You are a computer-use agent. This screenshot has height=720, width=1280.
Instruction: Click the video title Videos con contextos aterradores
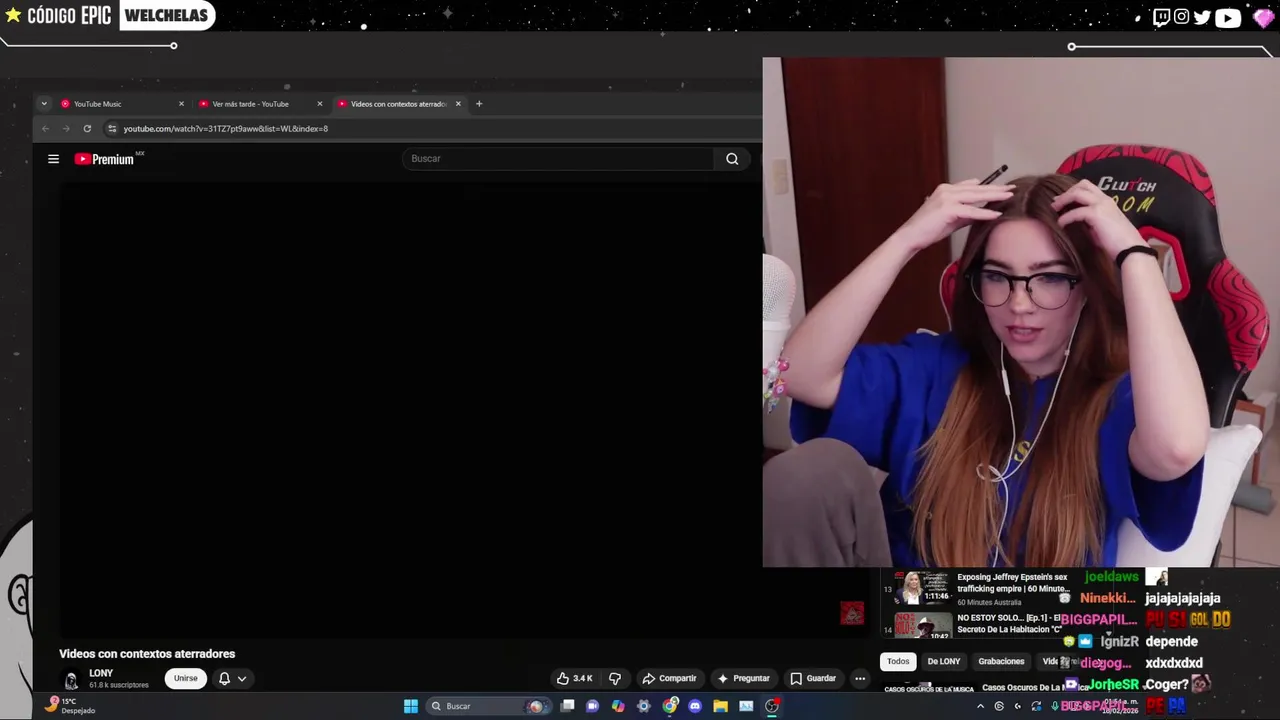click(147, 654)
